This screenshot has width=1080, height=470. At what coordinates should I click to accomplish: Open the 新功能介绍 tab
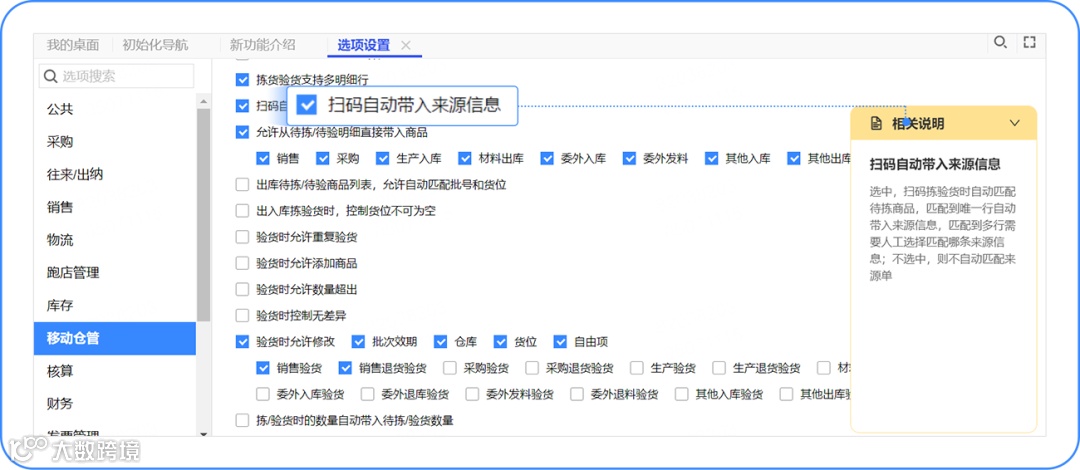(262, 45)
